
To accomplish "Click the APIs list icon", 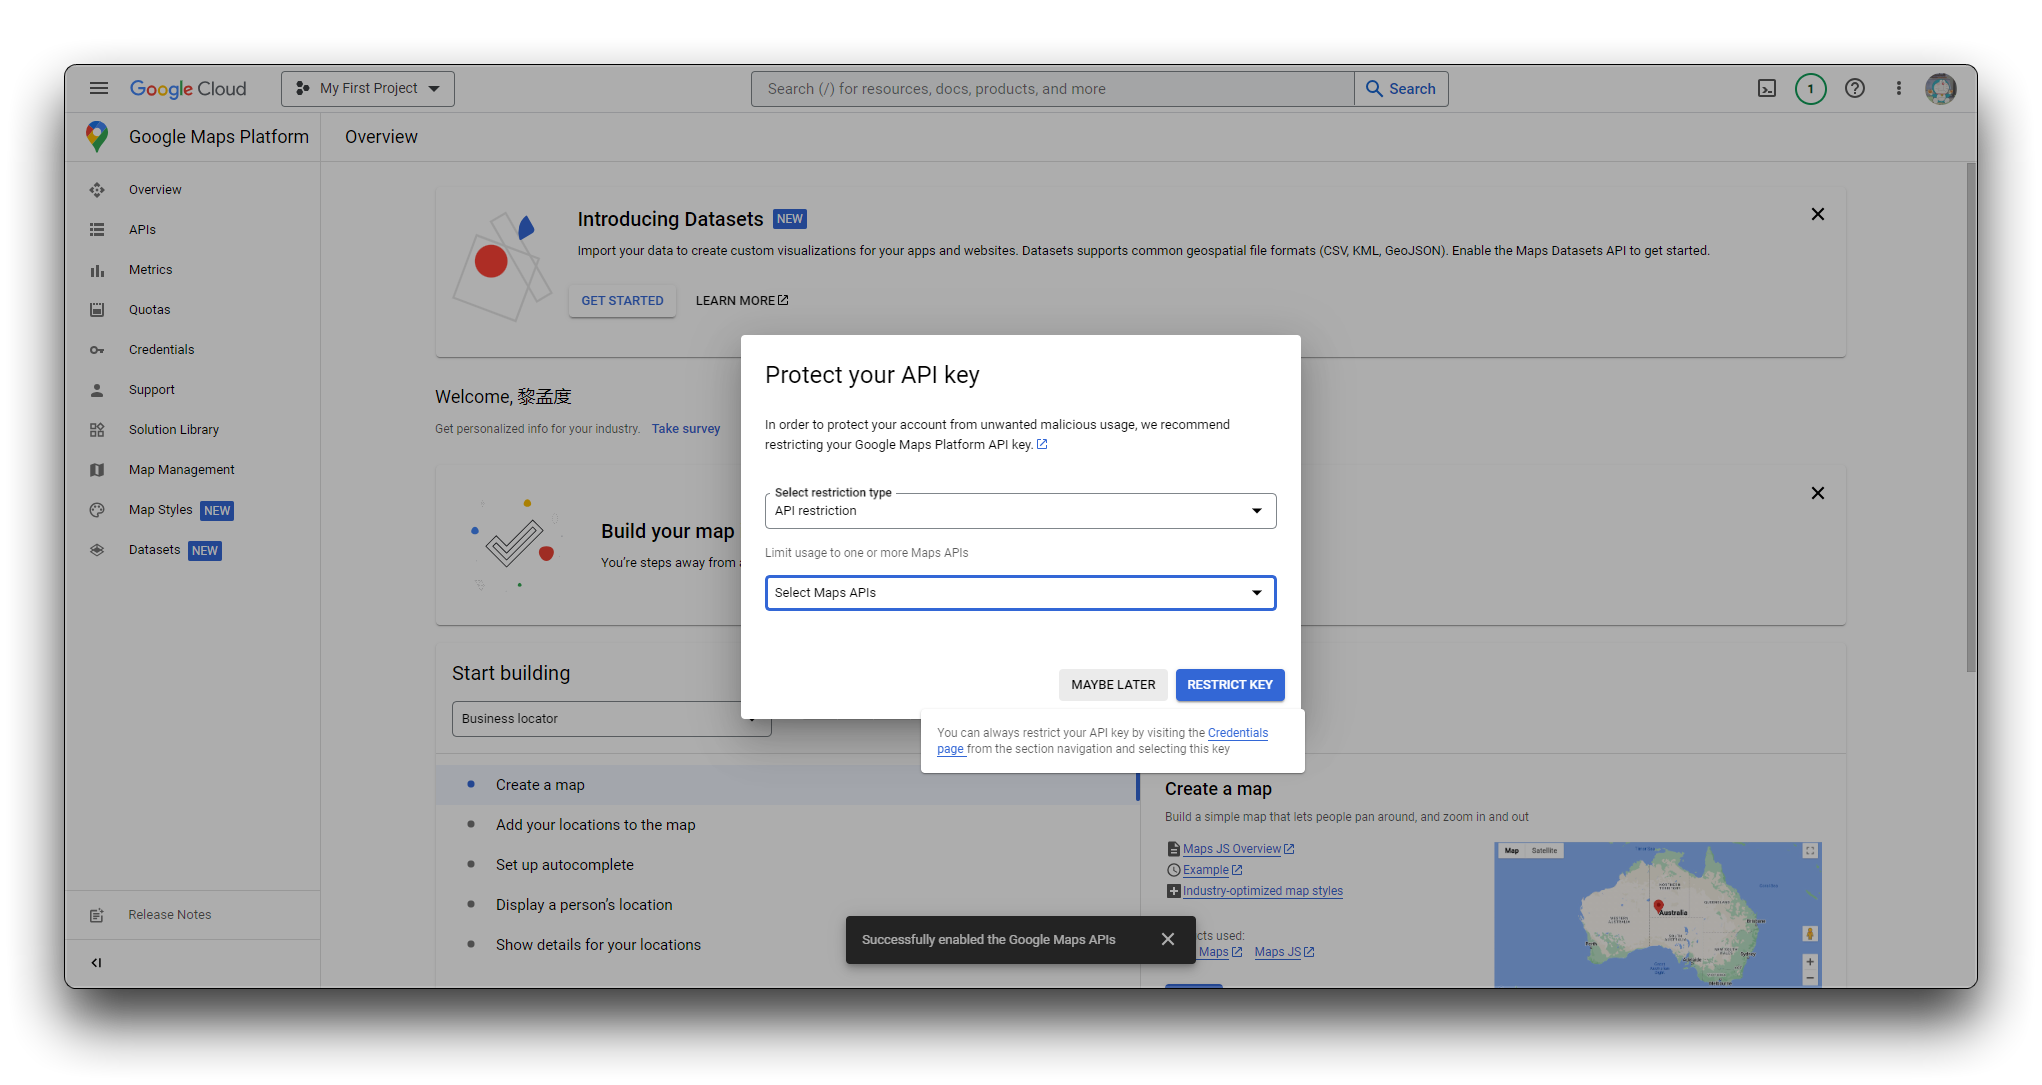I will (97, 230).
